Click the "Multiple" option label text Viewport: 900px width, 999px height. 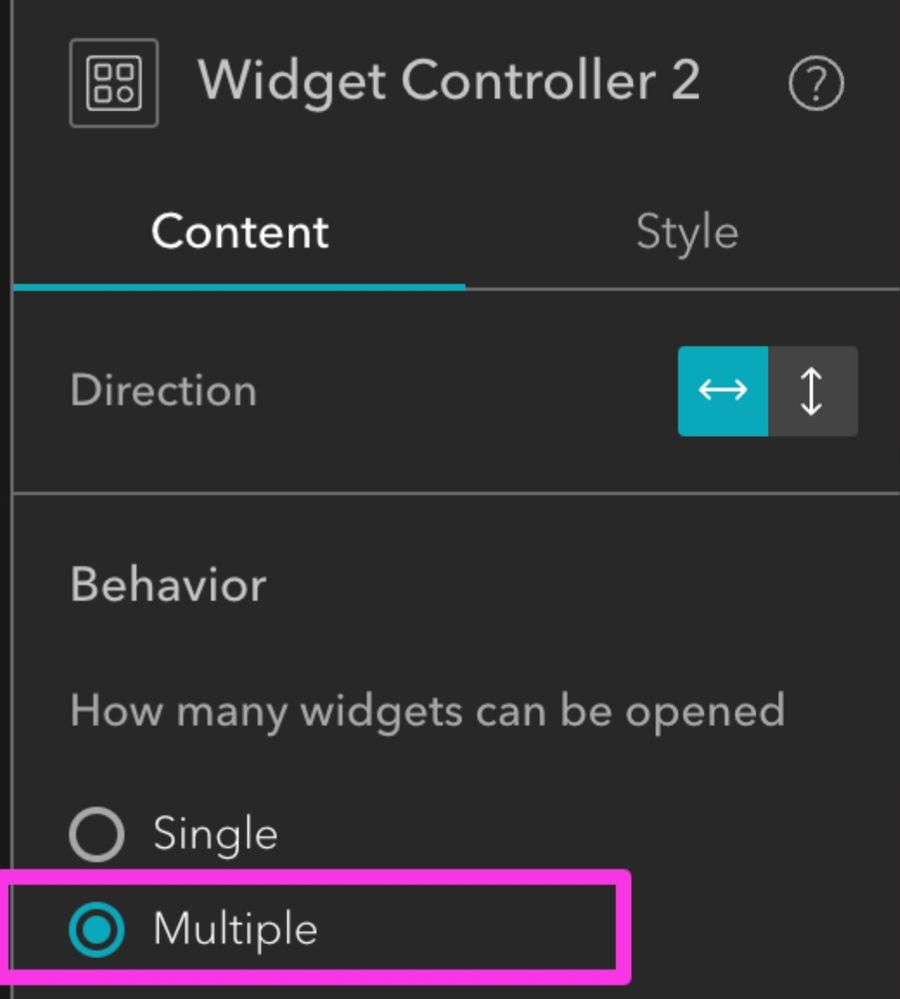point(235,930)
